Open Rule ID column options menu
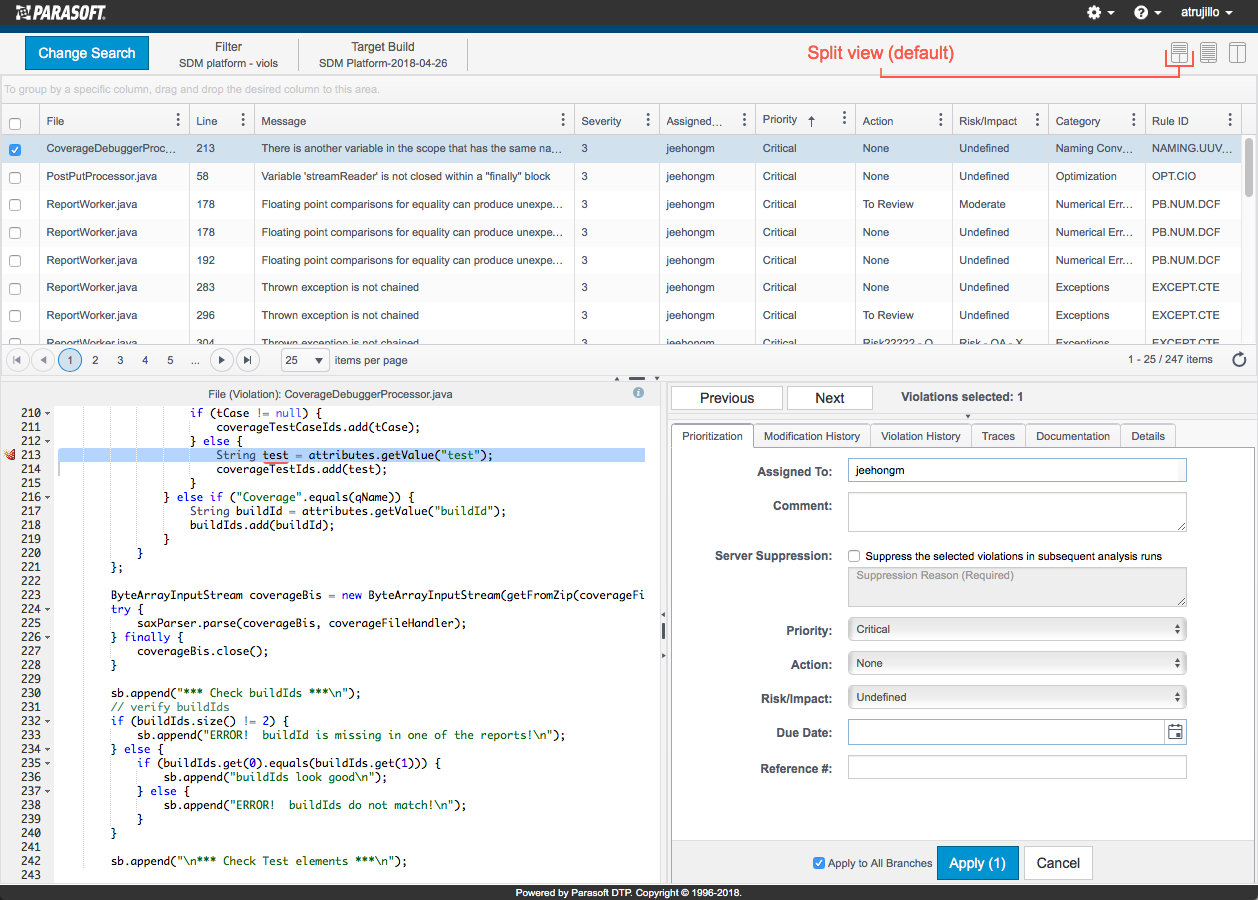The height and width of the screenshot is (900, 1258). 1229,120
